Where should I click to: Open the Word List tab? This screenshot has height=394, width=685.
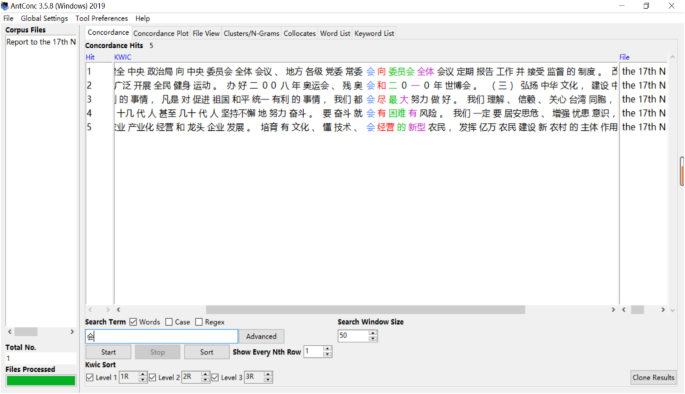[335, 33]
